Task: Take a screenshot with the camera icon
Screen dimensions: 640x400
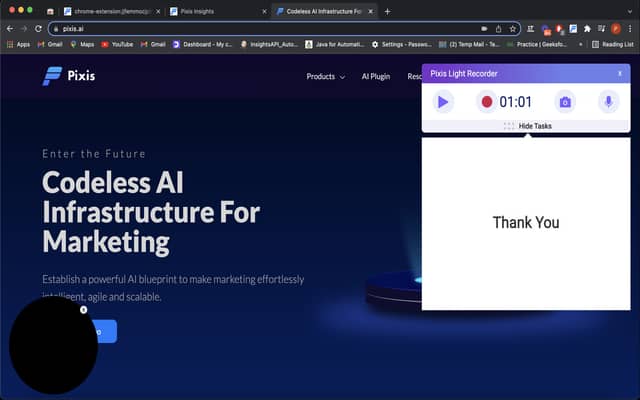Action: click(565, 101)
